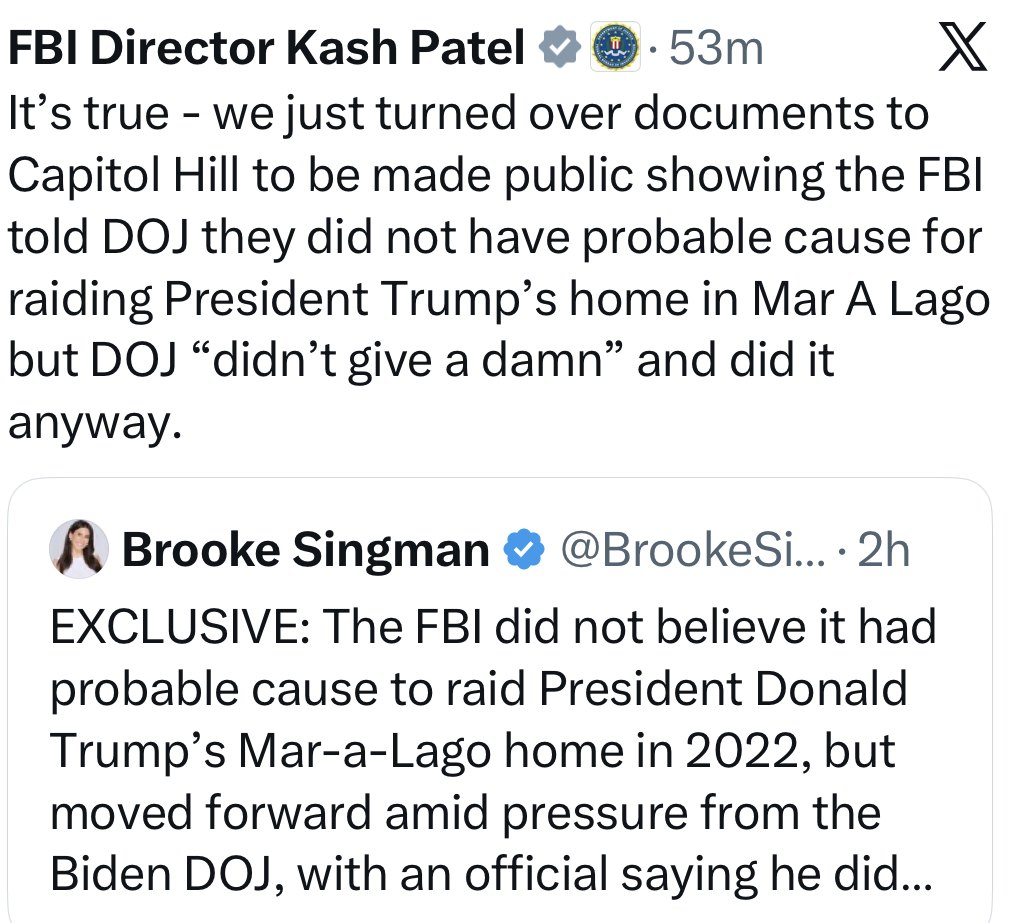Open FBI Director Kash Patel's profile name
The image size is (1020, 923).
266,48
